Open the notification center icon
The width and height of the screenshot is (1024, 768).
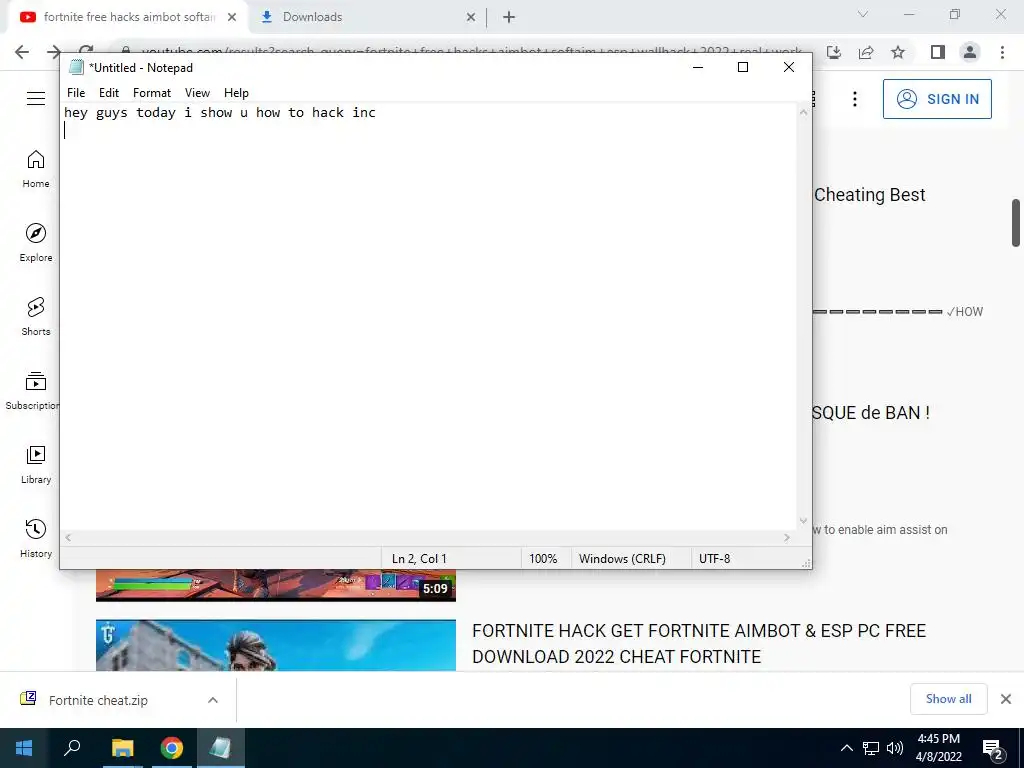[x=993, y=749]
